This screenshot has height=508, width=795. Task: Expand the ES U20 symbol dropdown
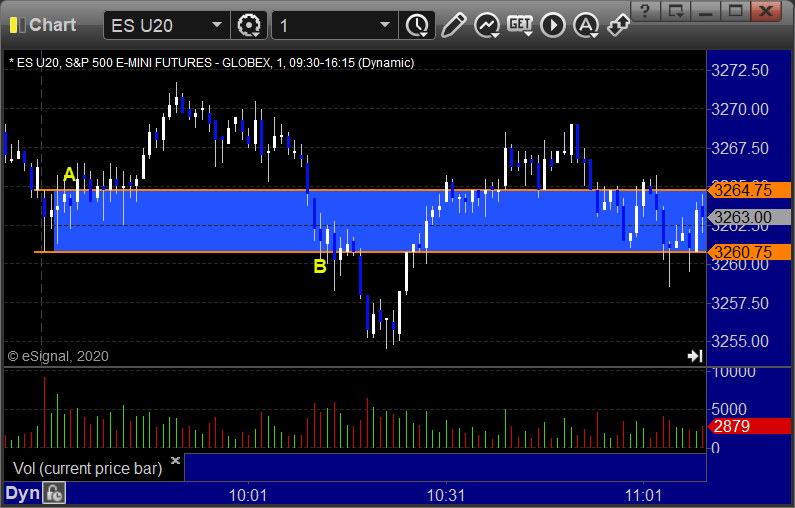tap(217, 25)
